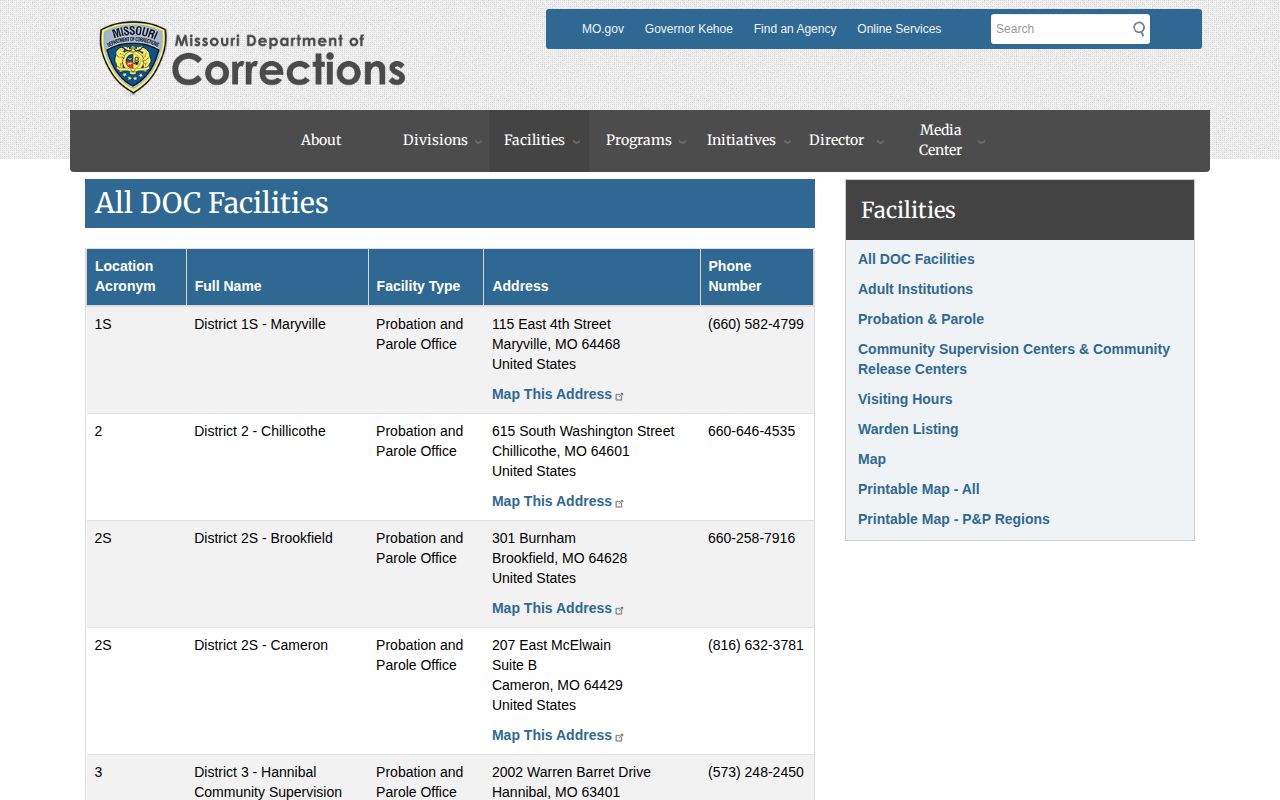Open the Programs menu item
Screen dimensions: 1280x800
(x=638, y=140)
